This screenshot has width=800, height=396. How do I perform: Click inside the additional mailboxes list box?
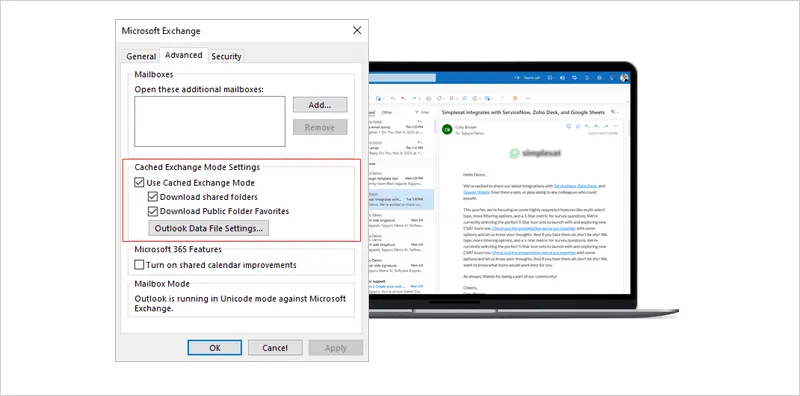(210, 121)
